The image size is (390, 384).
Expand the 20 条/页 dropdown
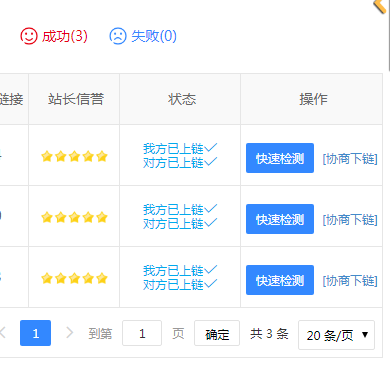point(336,335)
